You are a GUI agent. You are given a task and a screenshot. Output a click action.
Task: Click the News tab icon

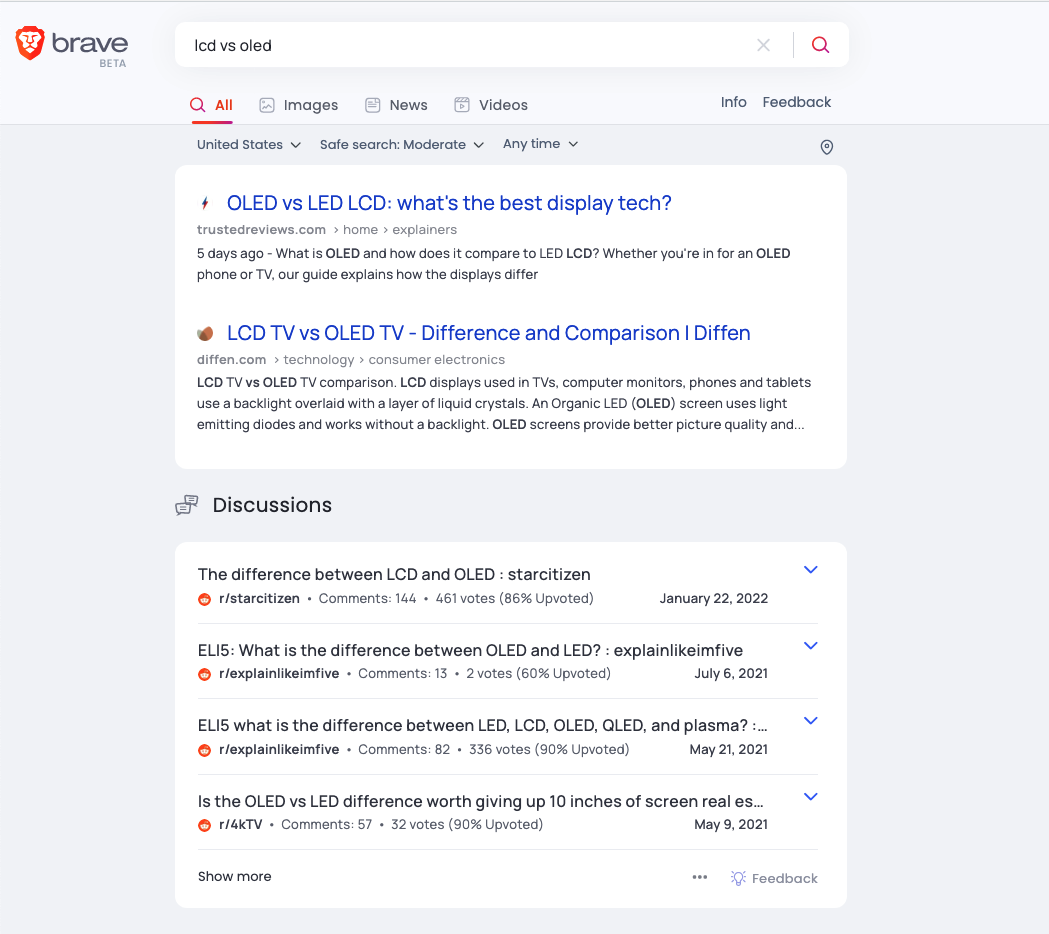[373, 105]
